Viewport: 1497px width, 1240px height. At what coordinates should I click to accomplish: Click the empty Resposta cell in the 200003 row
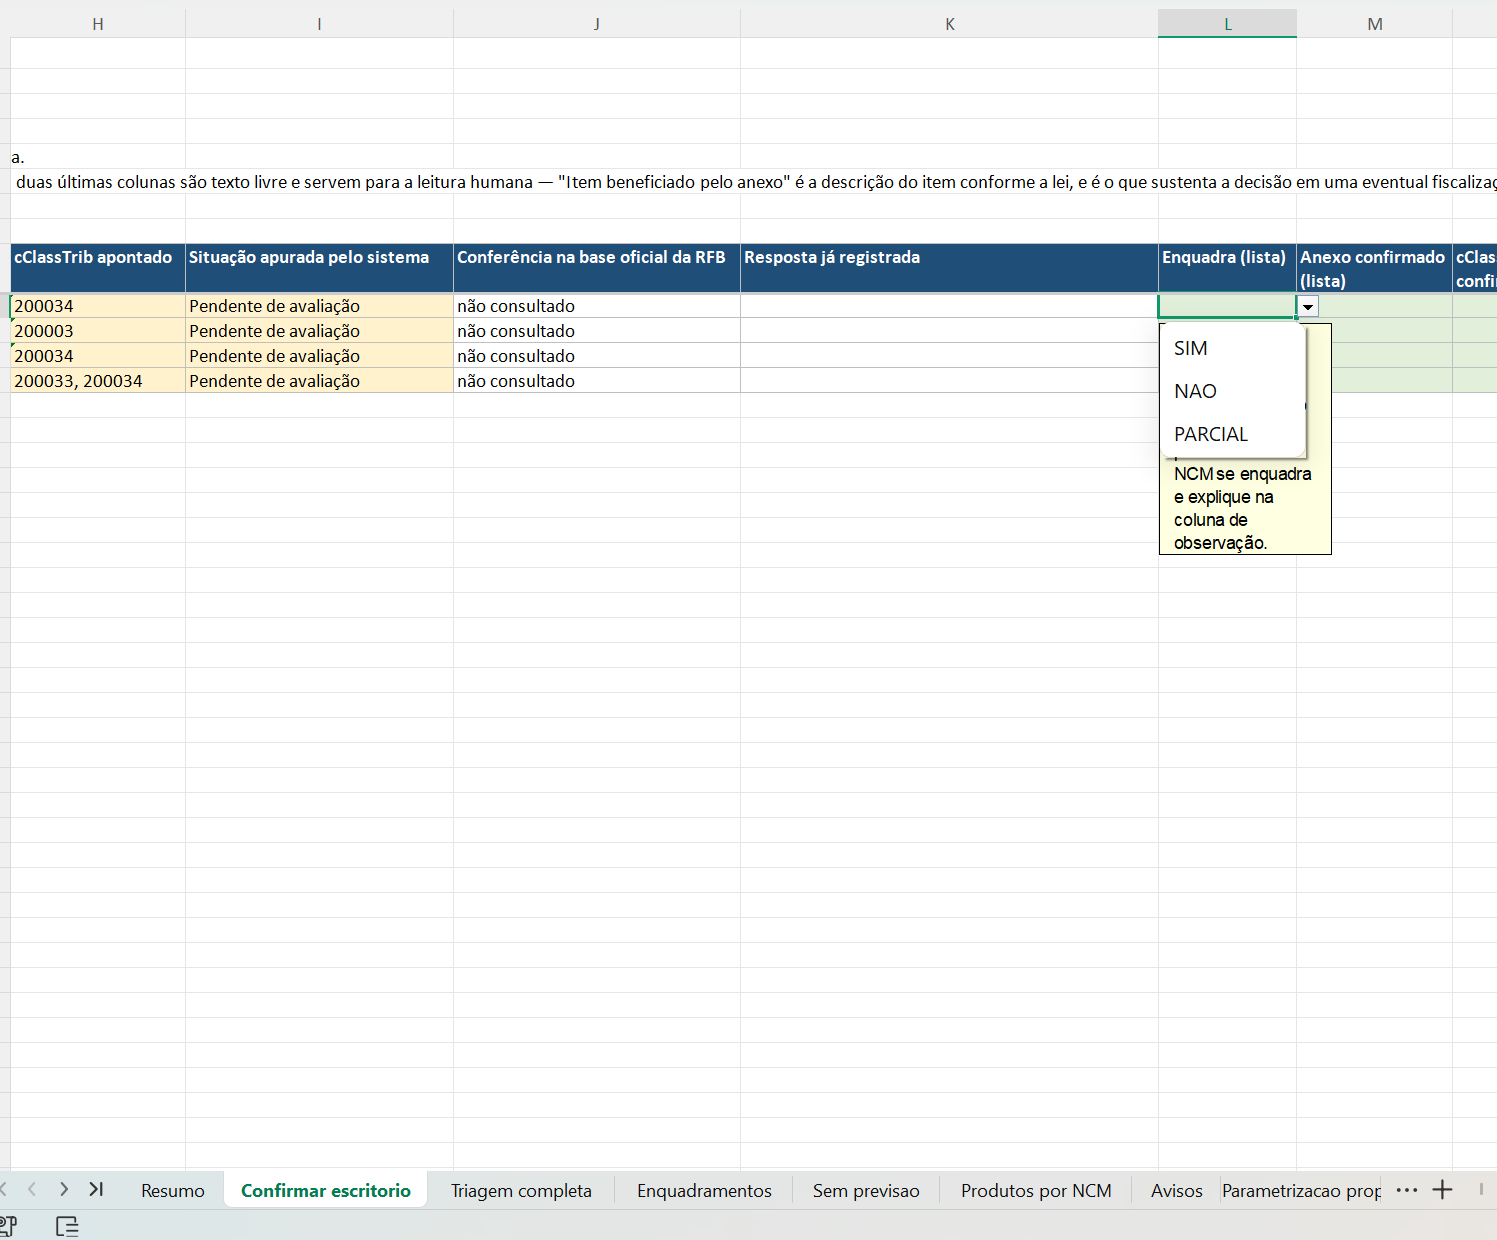949,331
